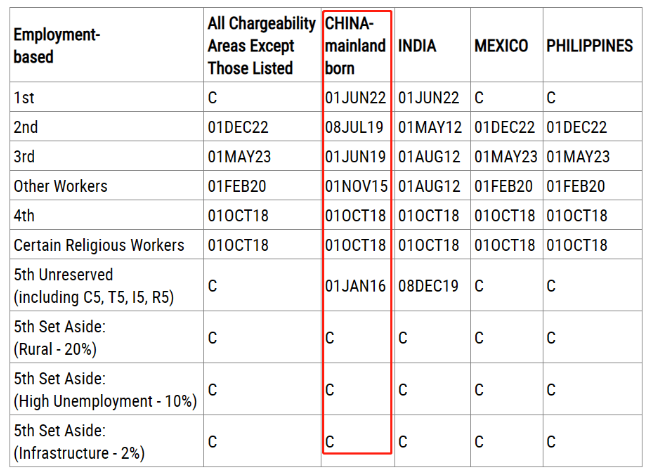Viewport: 659px width, 475px height.
Task: Select the Other Workers row label
Action: click(x=60, y=186)
